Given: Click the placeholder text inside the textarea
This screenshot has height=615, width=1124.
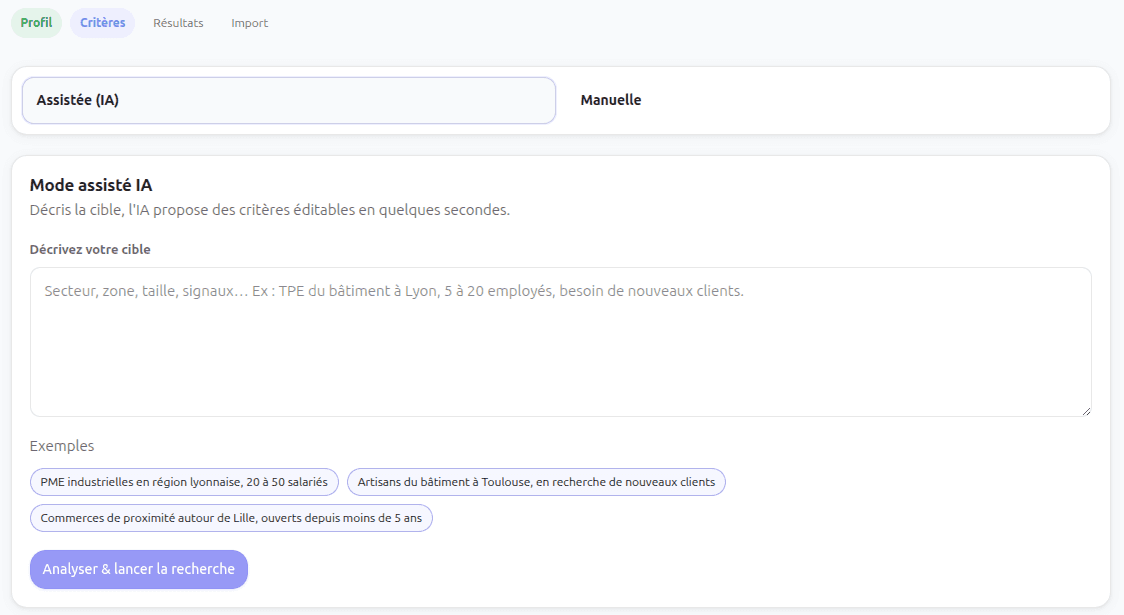Looking at the screenshot, I should click(392, 291).
